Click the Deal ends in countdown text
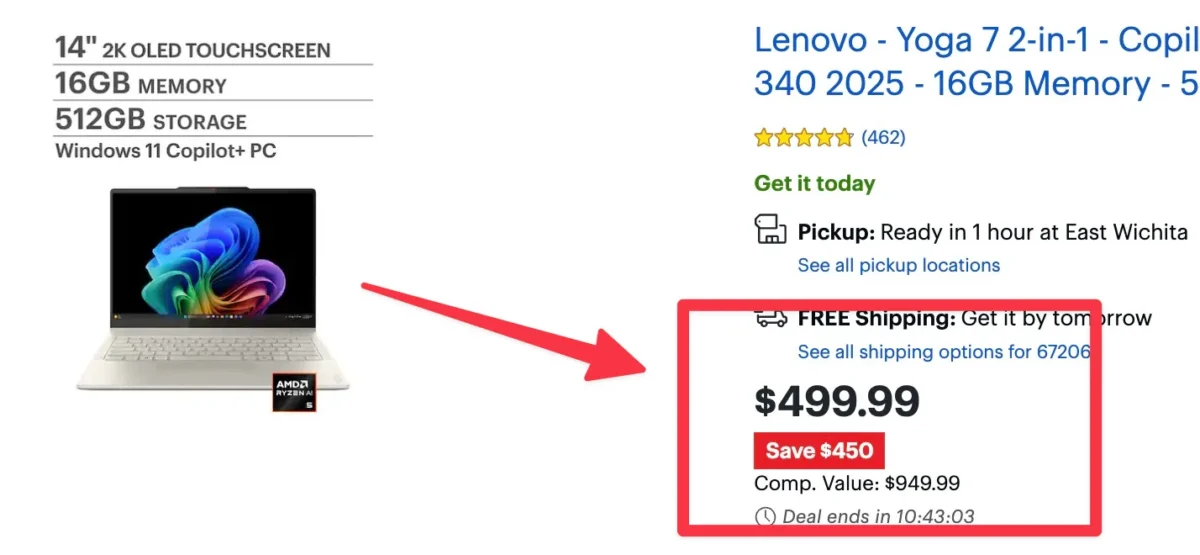This screenshot has width=1200, height=555. pos(878,517)
